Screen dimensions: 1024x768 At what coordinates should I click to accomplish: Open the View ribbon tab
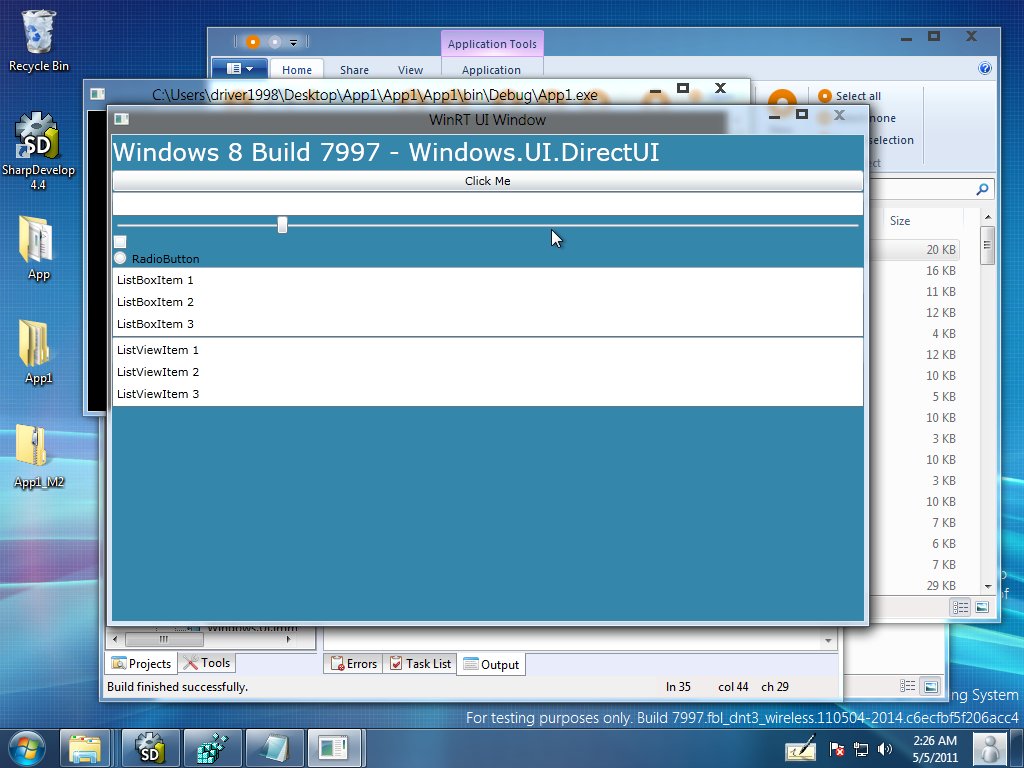coord(410,70)
